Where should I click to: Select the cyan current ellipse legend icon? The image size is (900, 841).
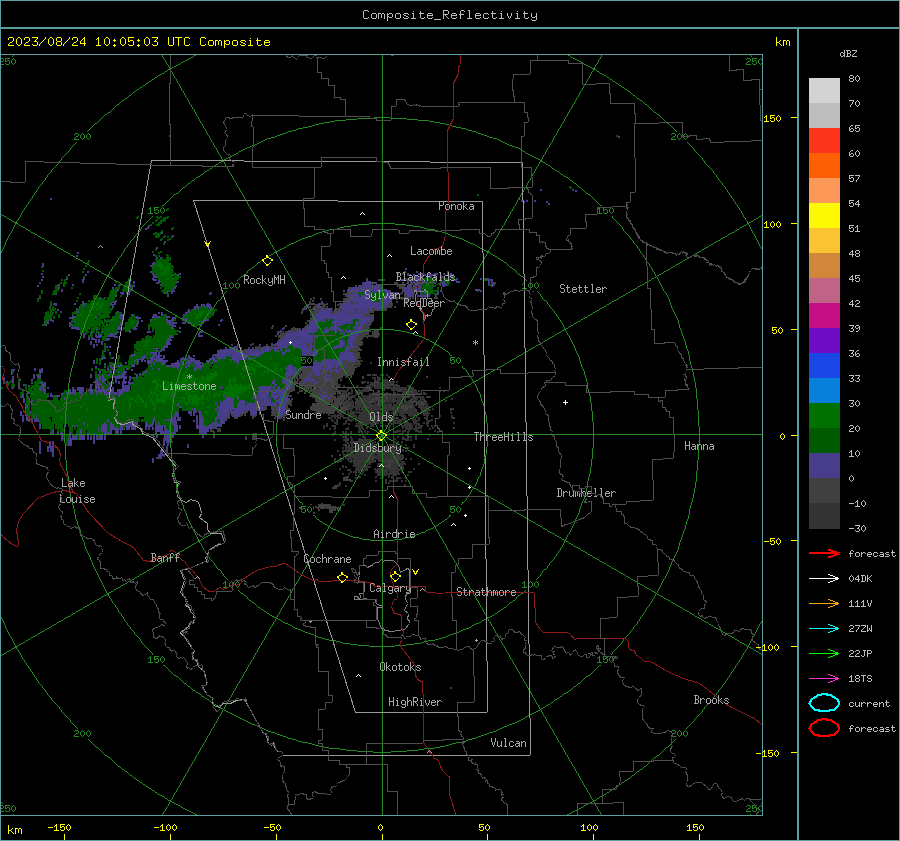point(824,703)
